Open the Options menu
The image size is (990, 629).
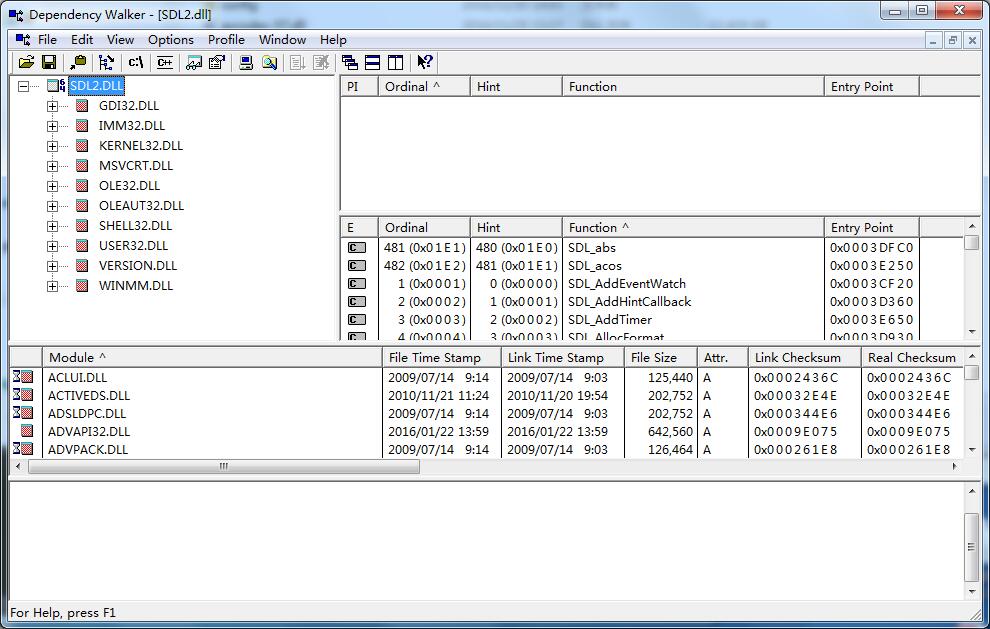pyautogui.click(x=170, y=39)
